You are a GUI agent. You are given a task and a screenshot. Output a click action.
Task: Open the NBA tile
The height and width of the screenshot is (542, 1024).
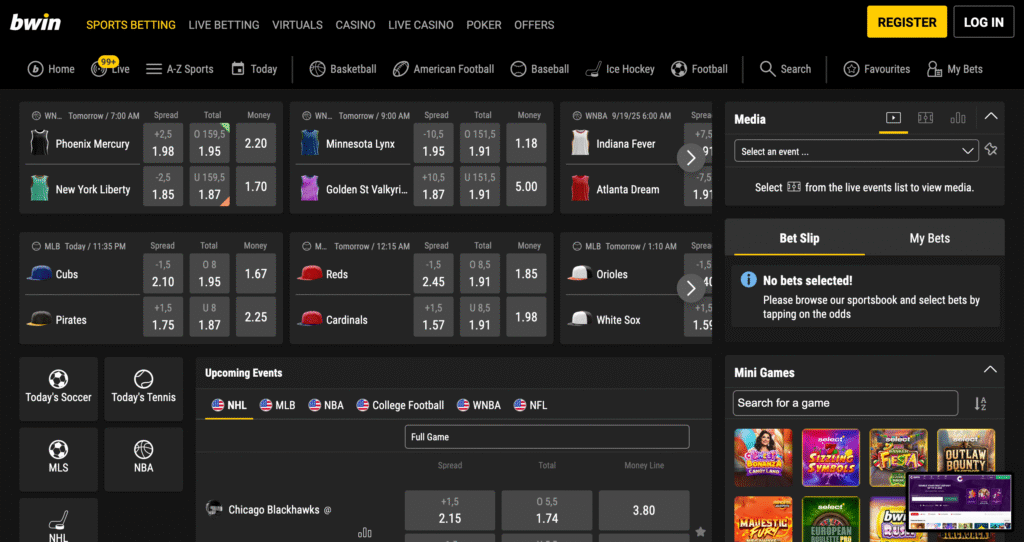144,459
